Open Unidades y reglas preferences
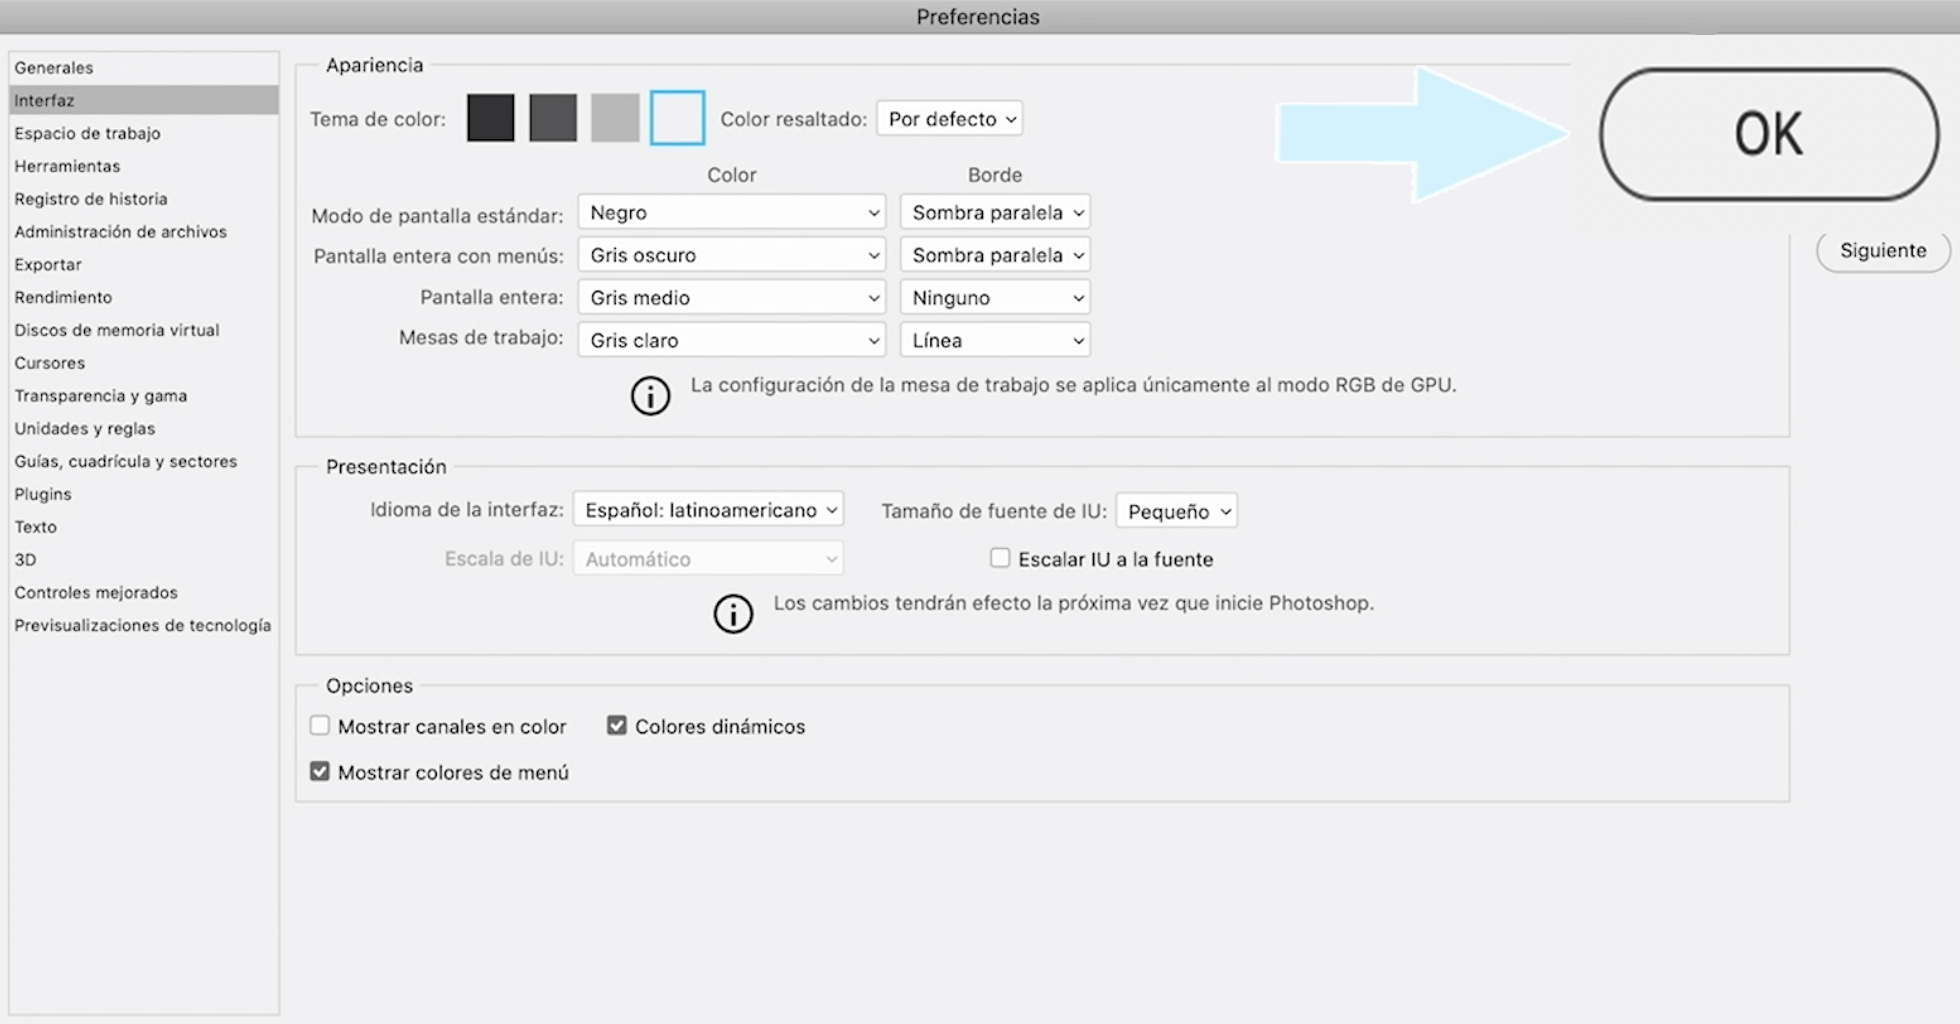 (x=144, y=428)
